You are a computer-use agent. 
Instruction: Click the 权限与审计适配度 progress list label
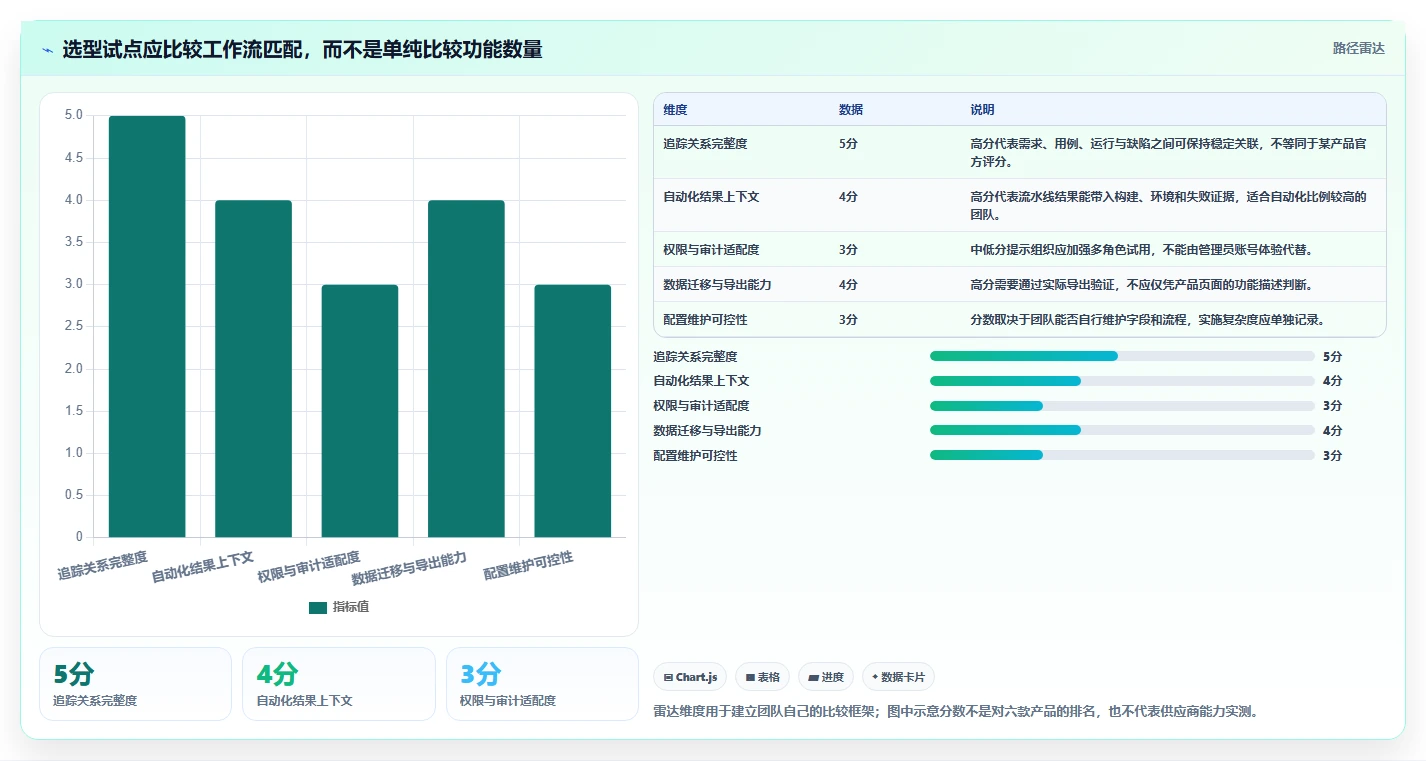coord(701,406)
